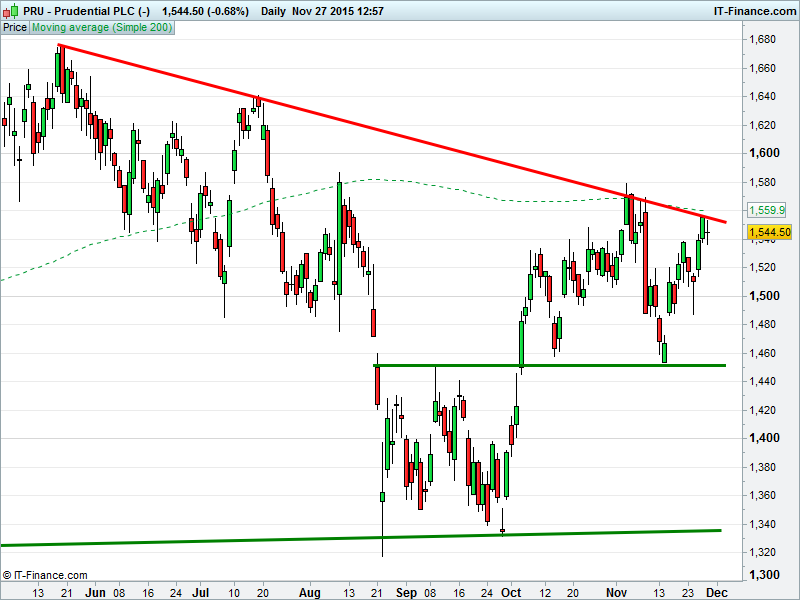
Task: Click the green 1,559.9 moving average tag
Action: coord(767,210)
